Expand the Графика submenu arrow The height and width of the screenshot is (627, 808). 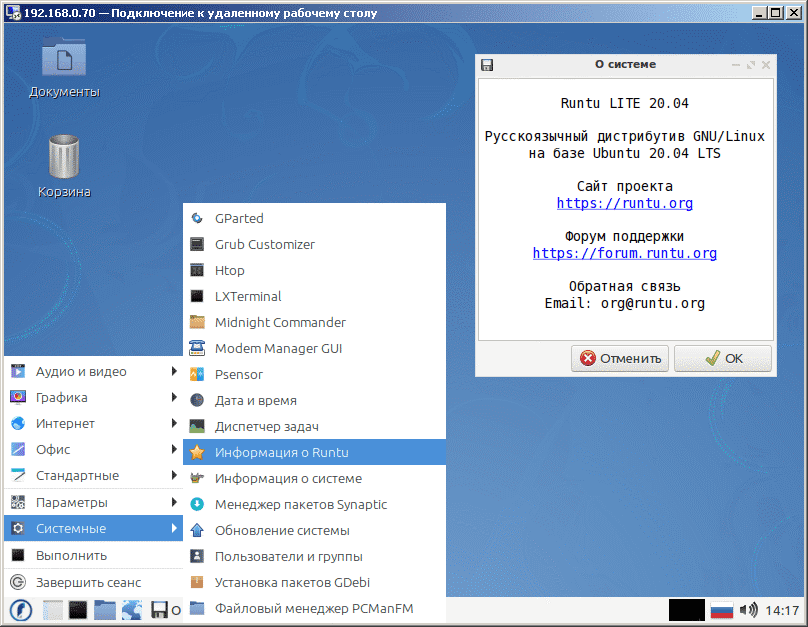[174, 397]
